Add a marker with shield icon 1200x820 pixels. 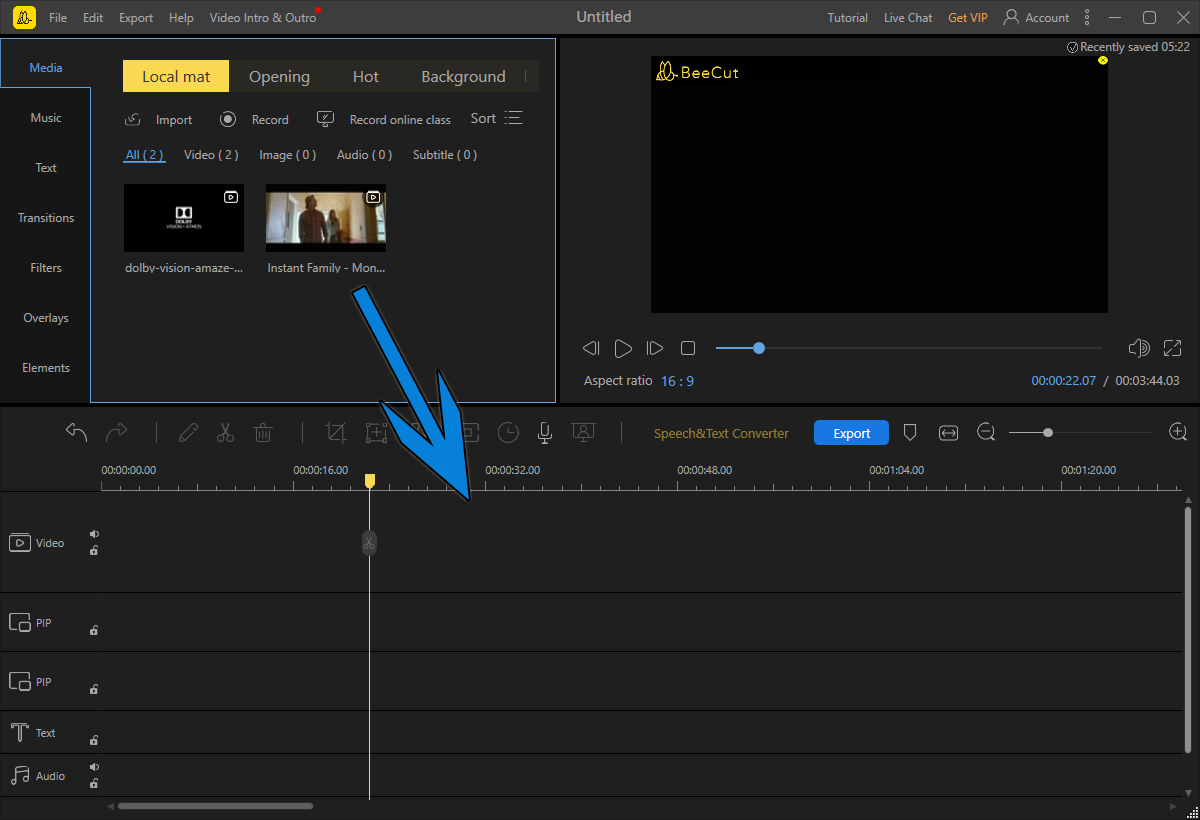click(910, 432)
